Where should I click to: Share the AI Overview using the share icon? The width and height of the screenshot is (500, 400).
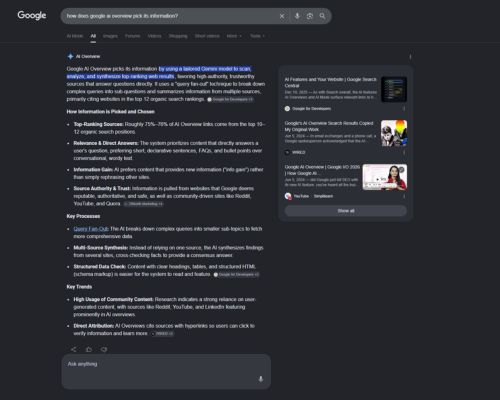pos(74,349)
